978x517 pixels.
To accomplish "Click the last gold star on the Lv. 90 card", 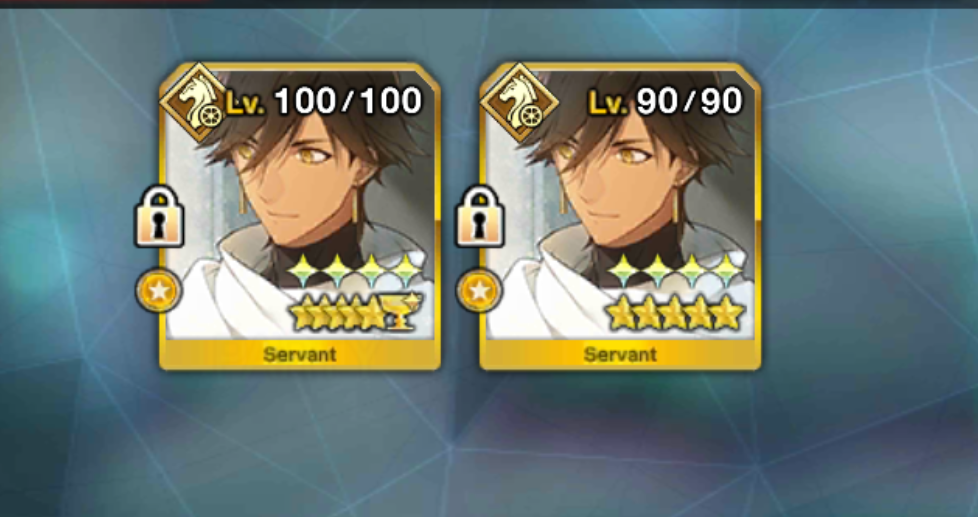I will 729,312.
